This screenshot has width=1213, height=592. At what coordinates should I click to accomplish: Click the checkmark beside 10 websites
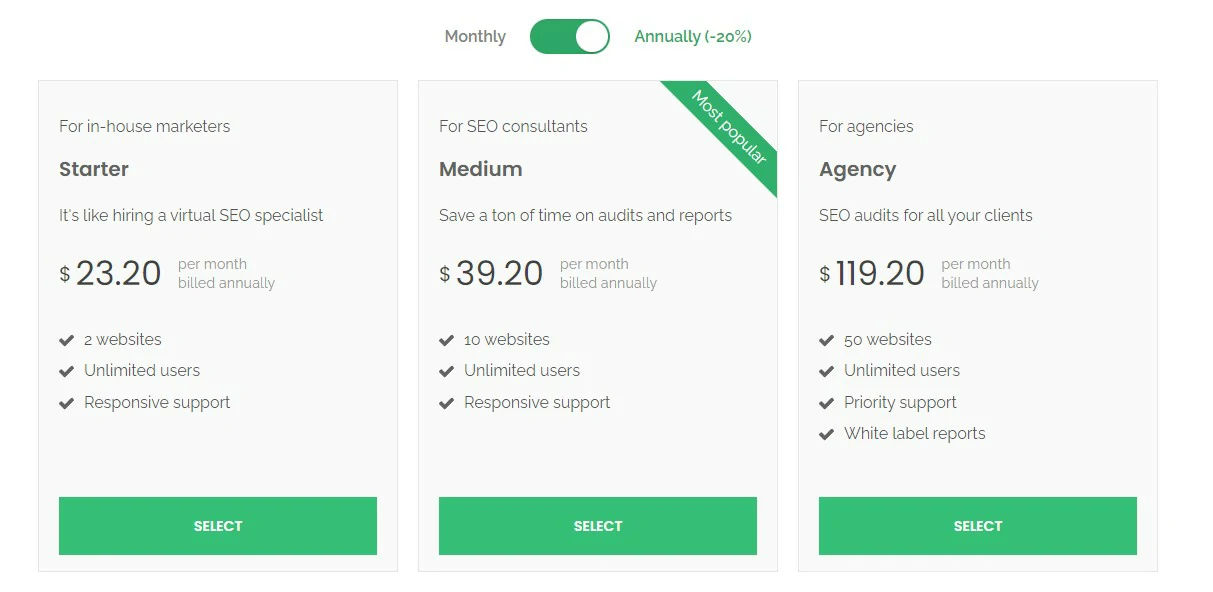[x=447, y=340]
